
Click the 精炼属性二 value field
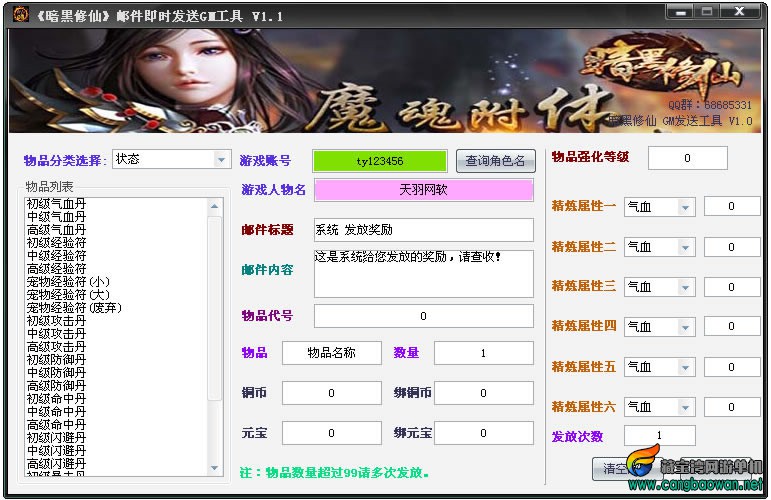click(732, 247)
